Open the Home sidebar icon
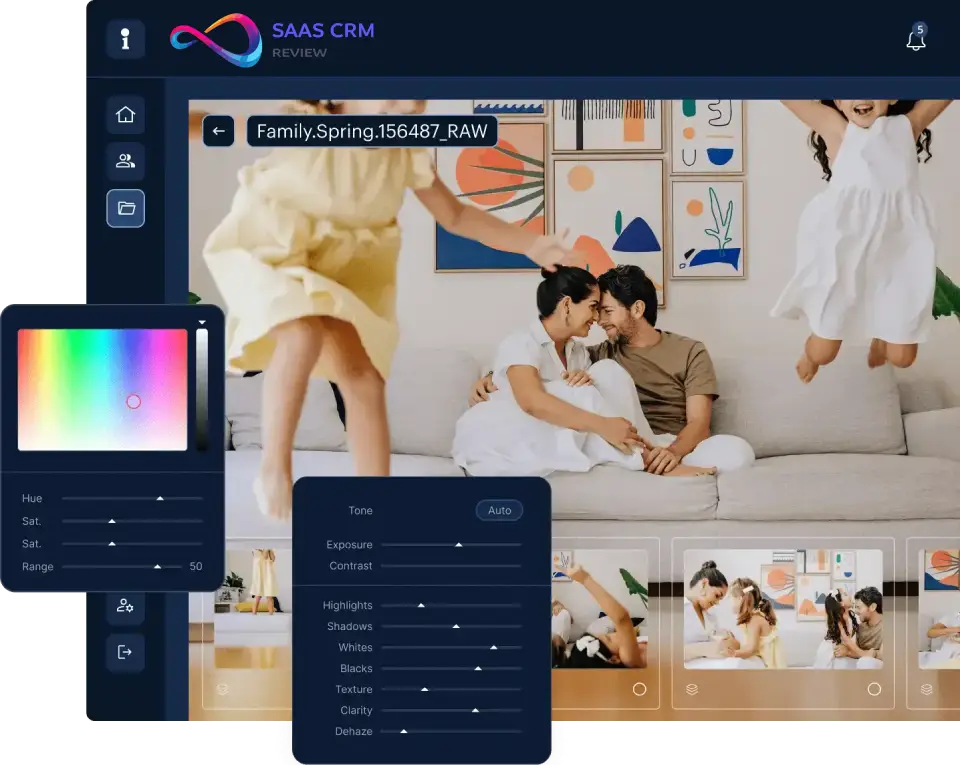The image size is (960, 765). tap(125, 114)
